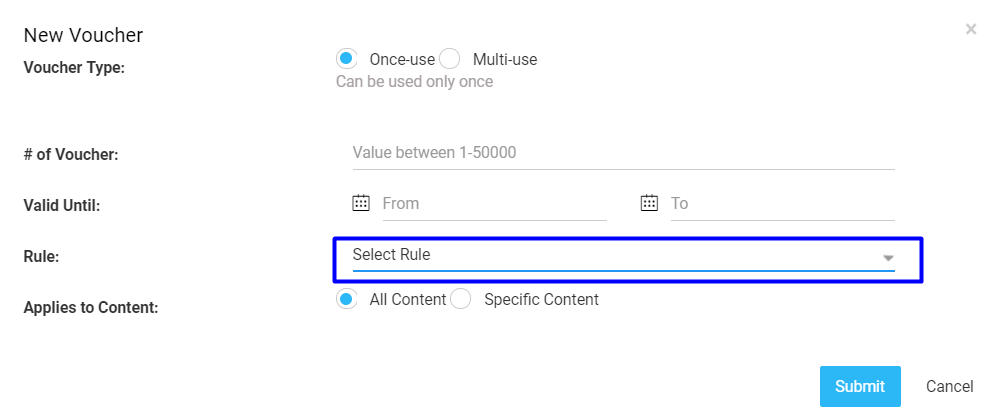
Task: Click the 'Can be used only once' hint
Action: [415, 82]
